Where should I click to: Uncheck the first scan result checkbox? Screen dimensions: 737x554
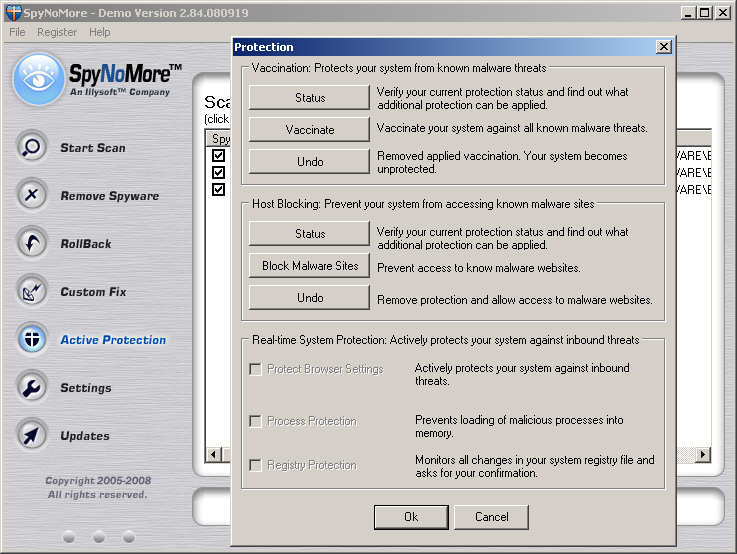[x=218, y=155]
